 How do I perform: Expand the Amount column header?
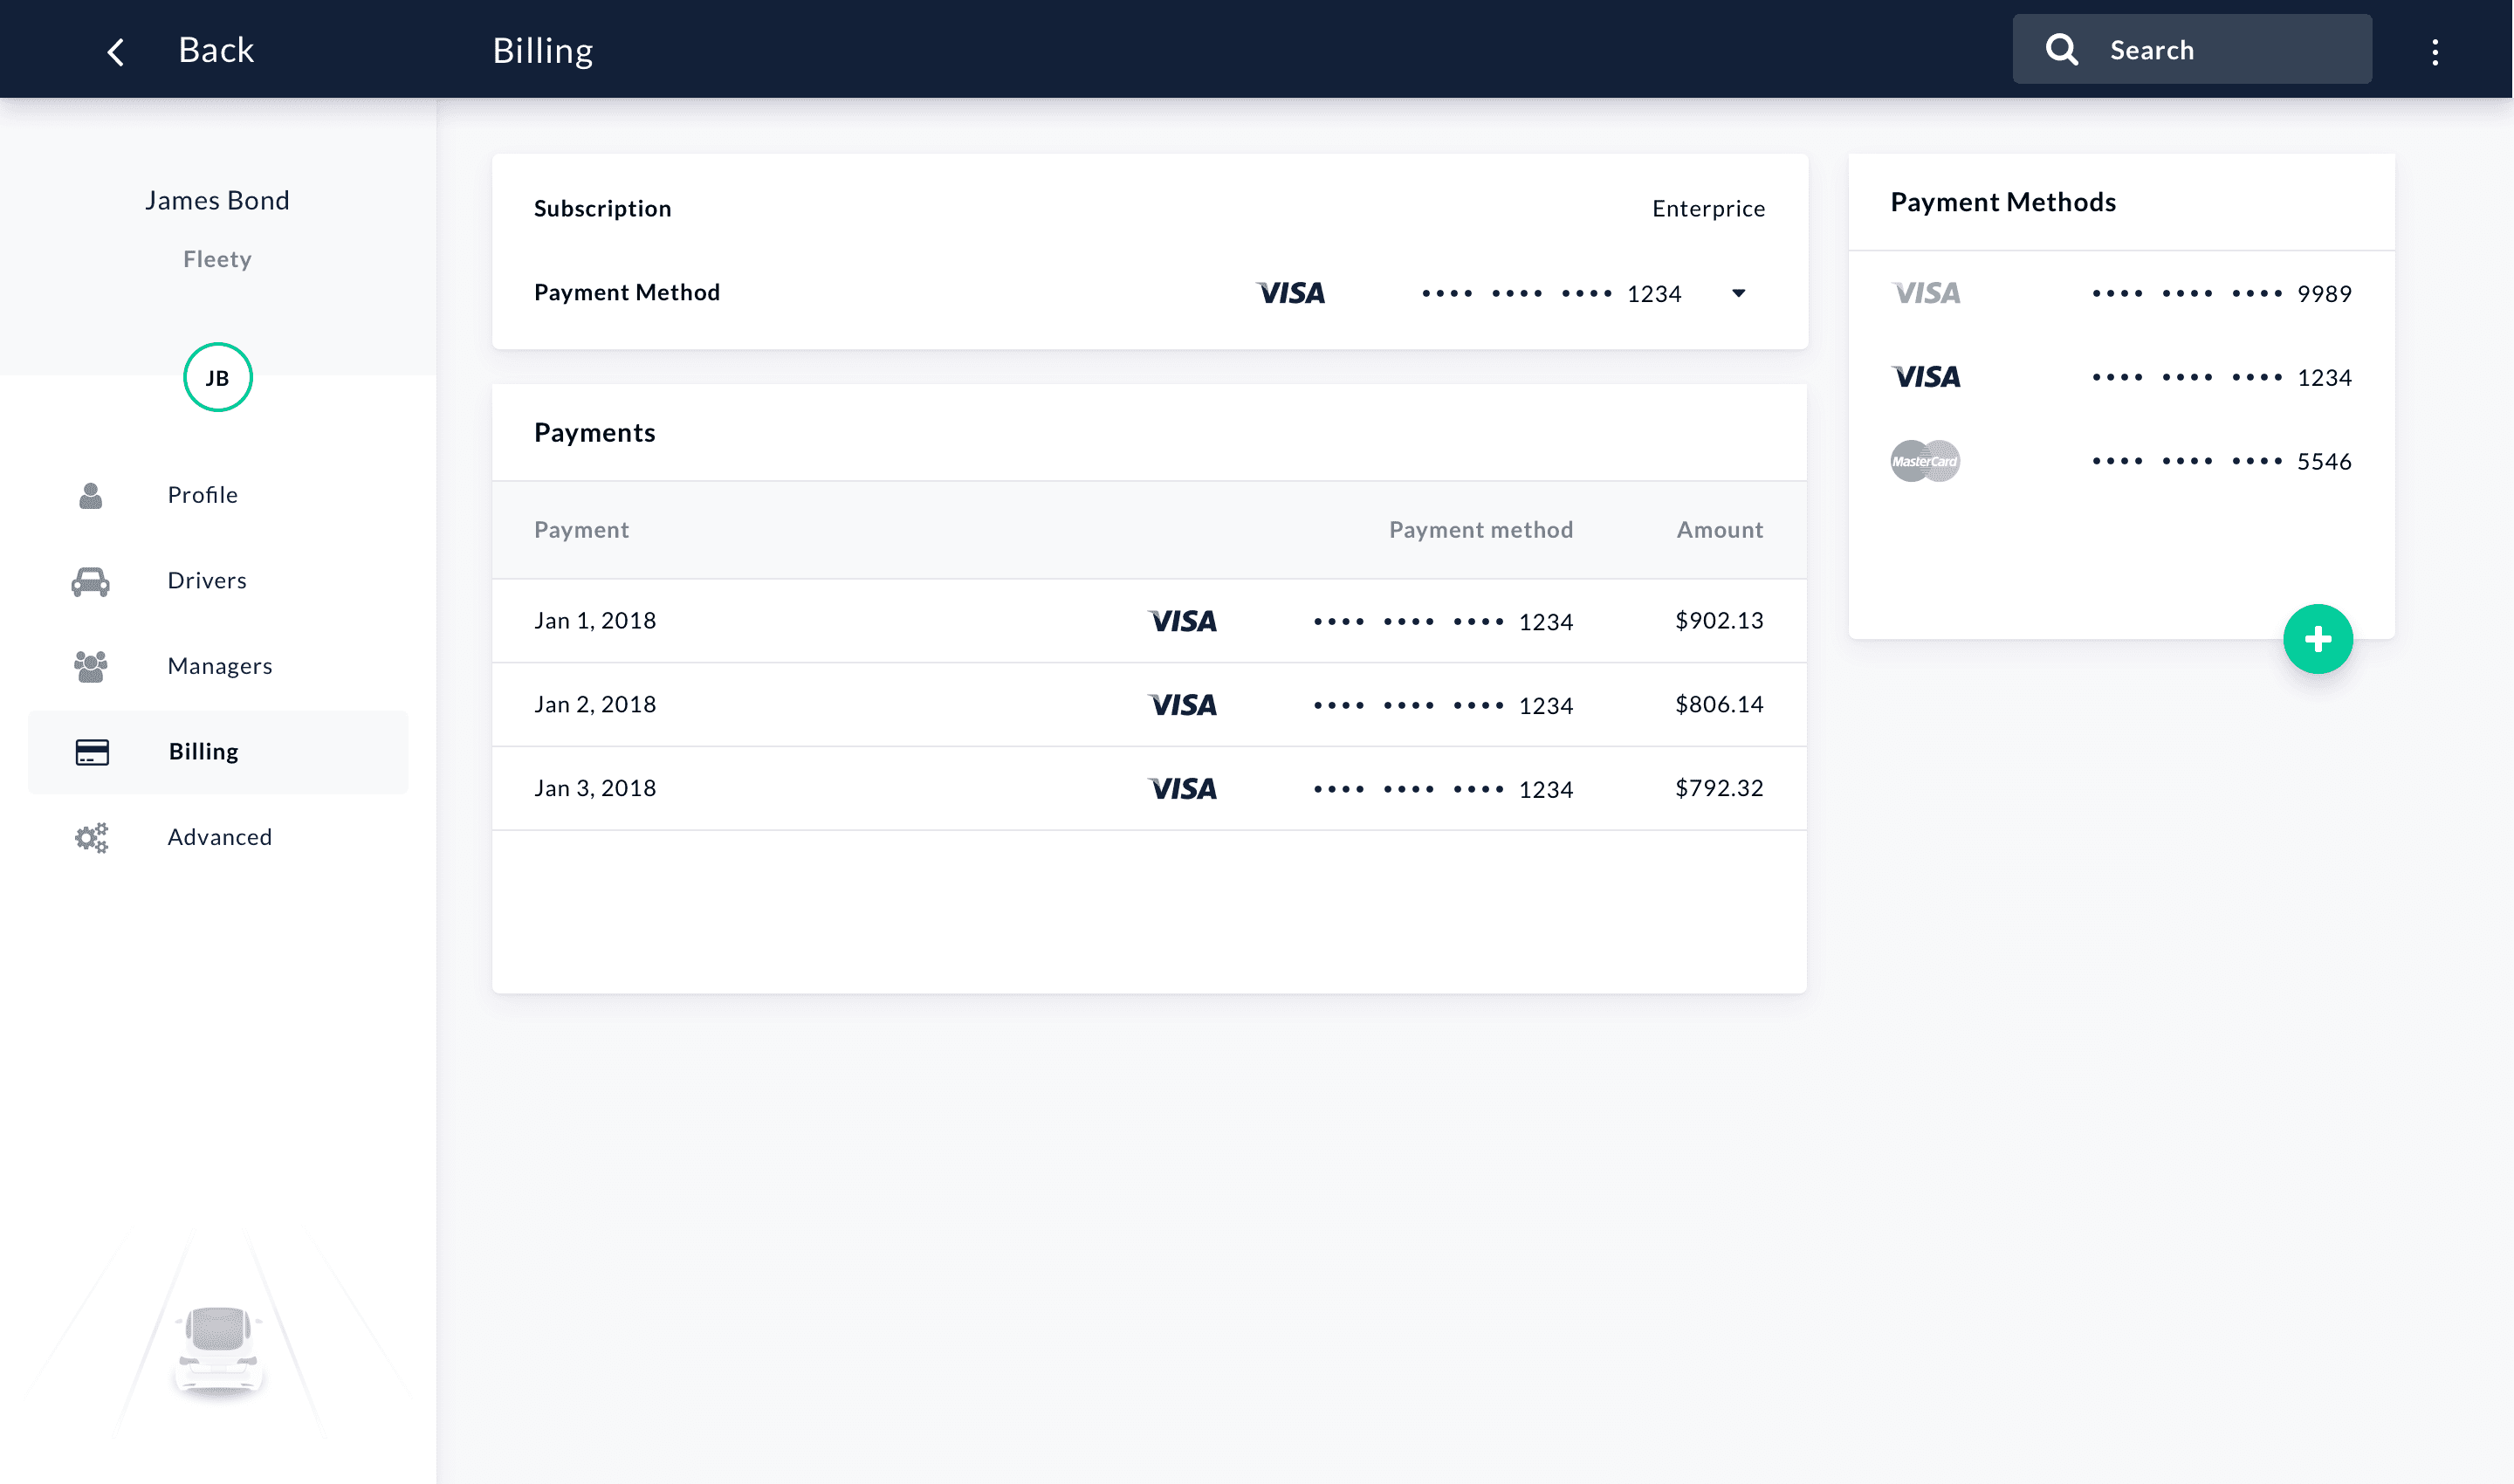[1718, 529]
